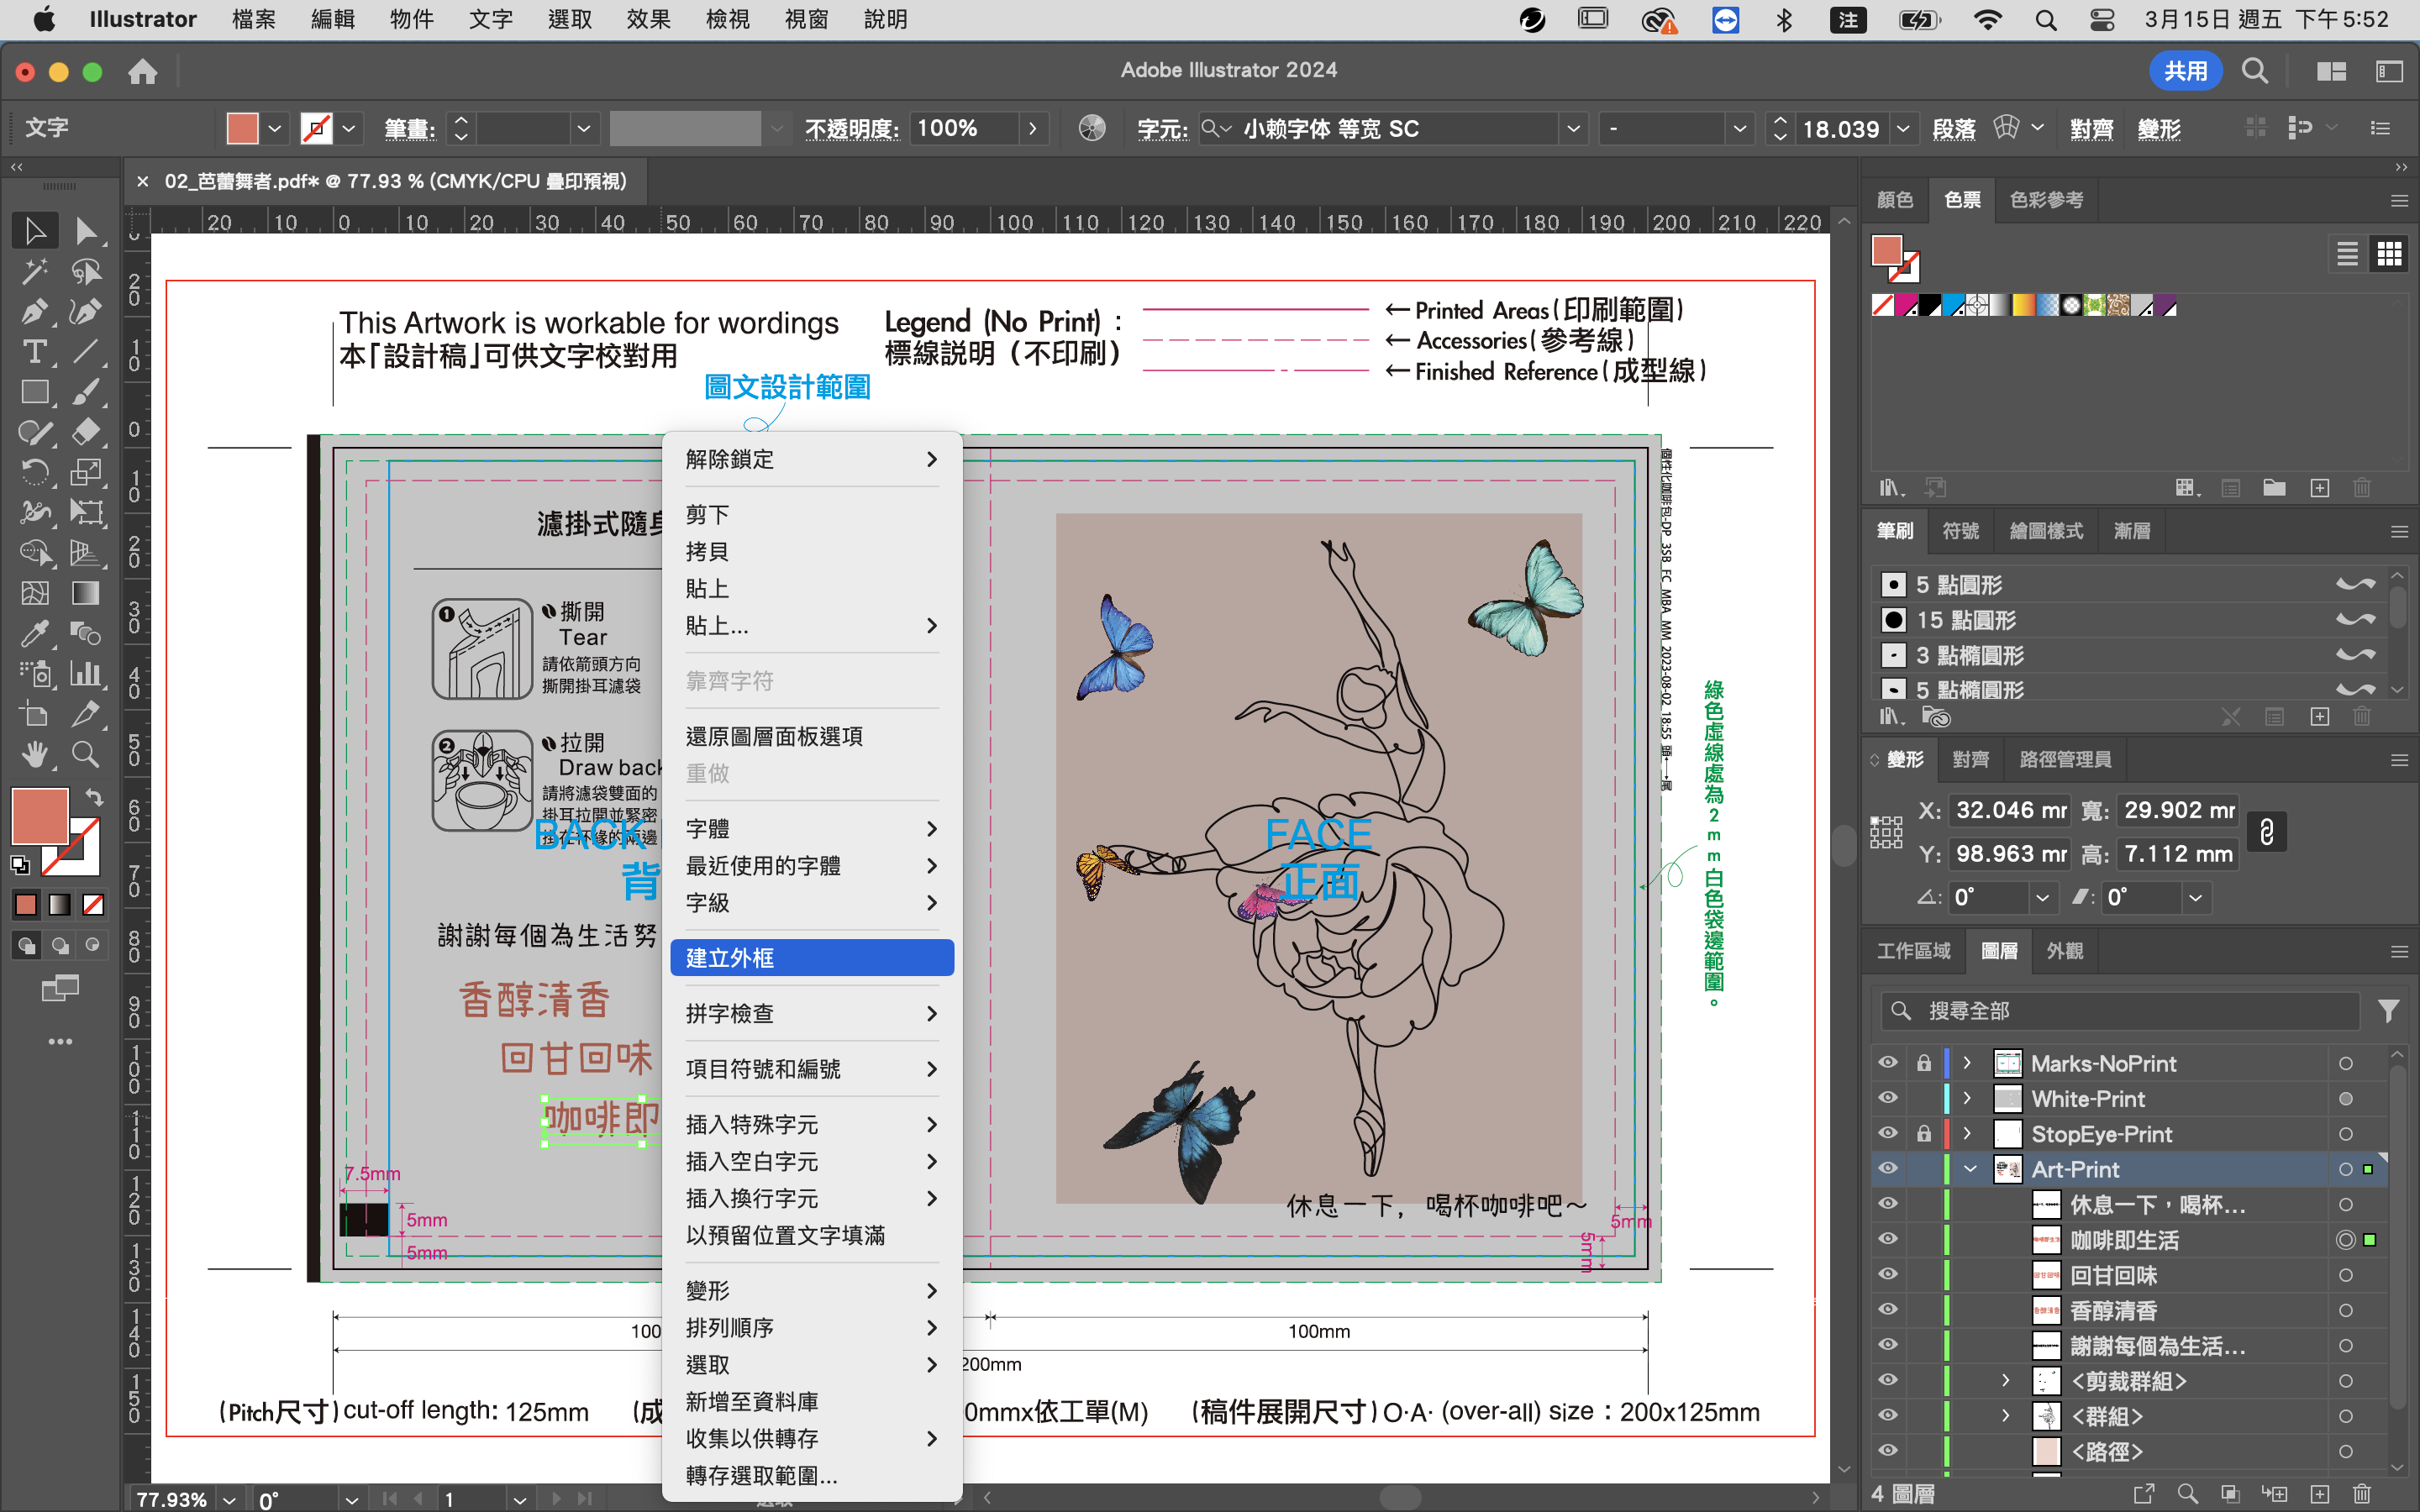Choose the Rectangle tool
Image resolution: width=2420 pixels, height=1512 pixels.
36,393
